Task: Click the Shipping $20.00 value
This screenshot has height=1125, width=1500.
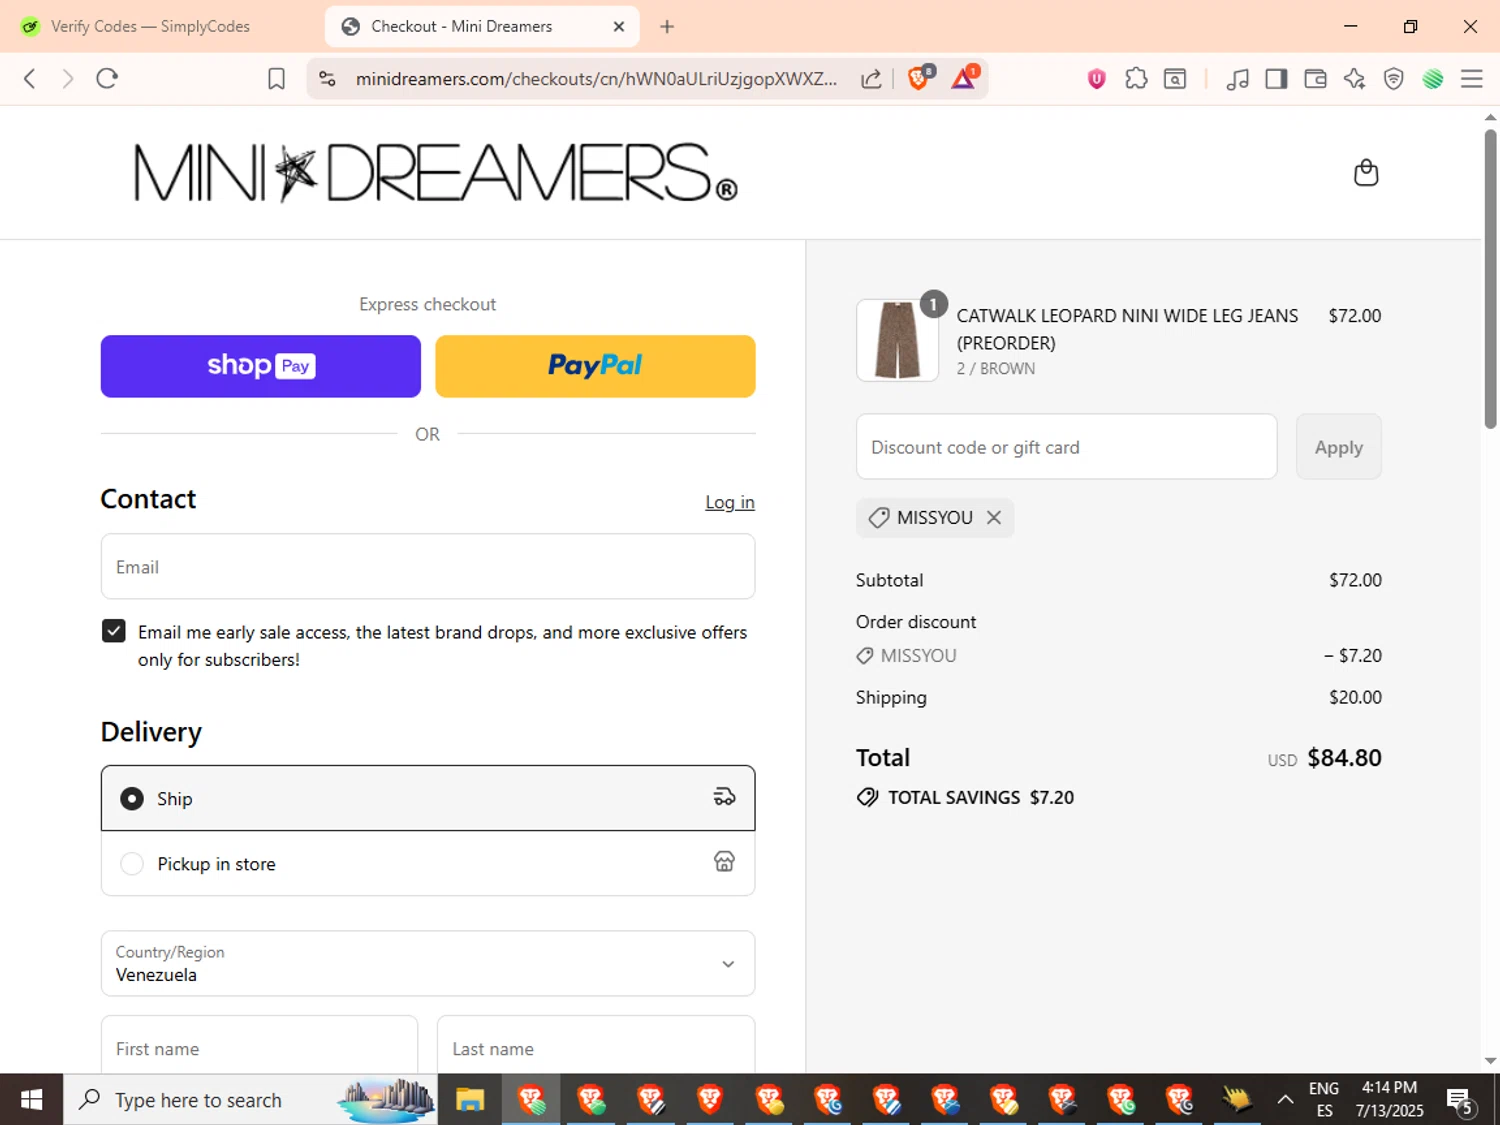Action: (x=1355, y=697)
